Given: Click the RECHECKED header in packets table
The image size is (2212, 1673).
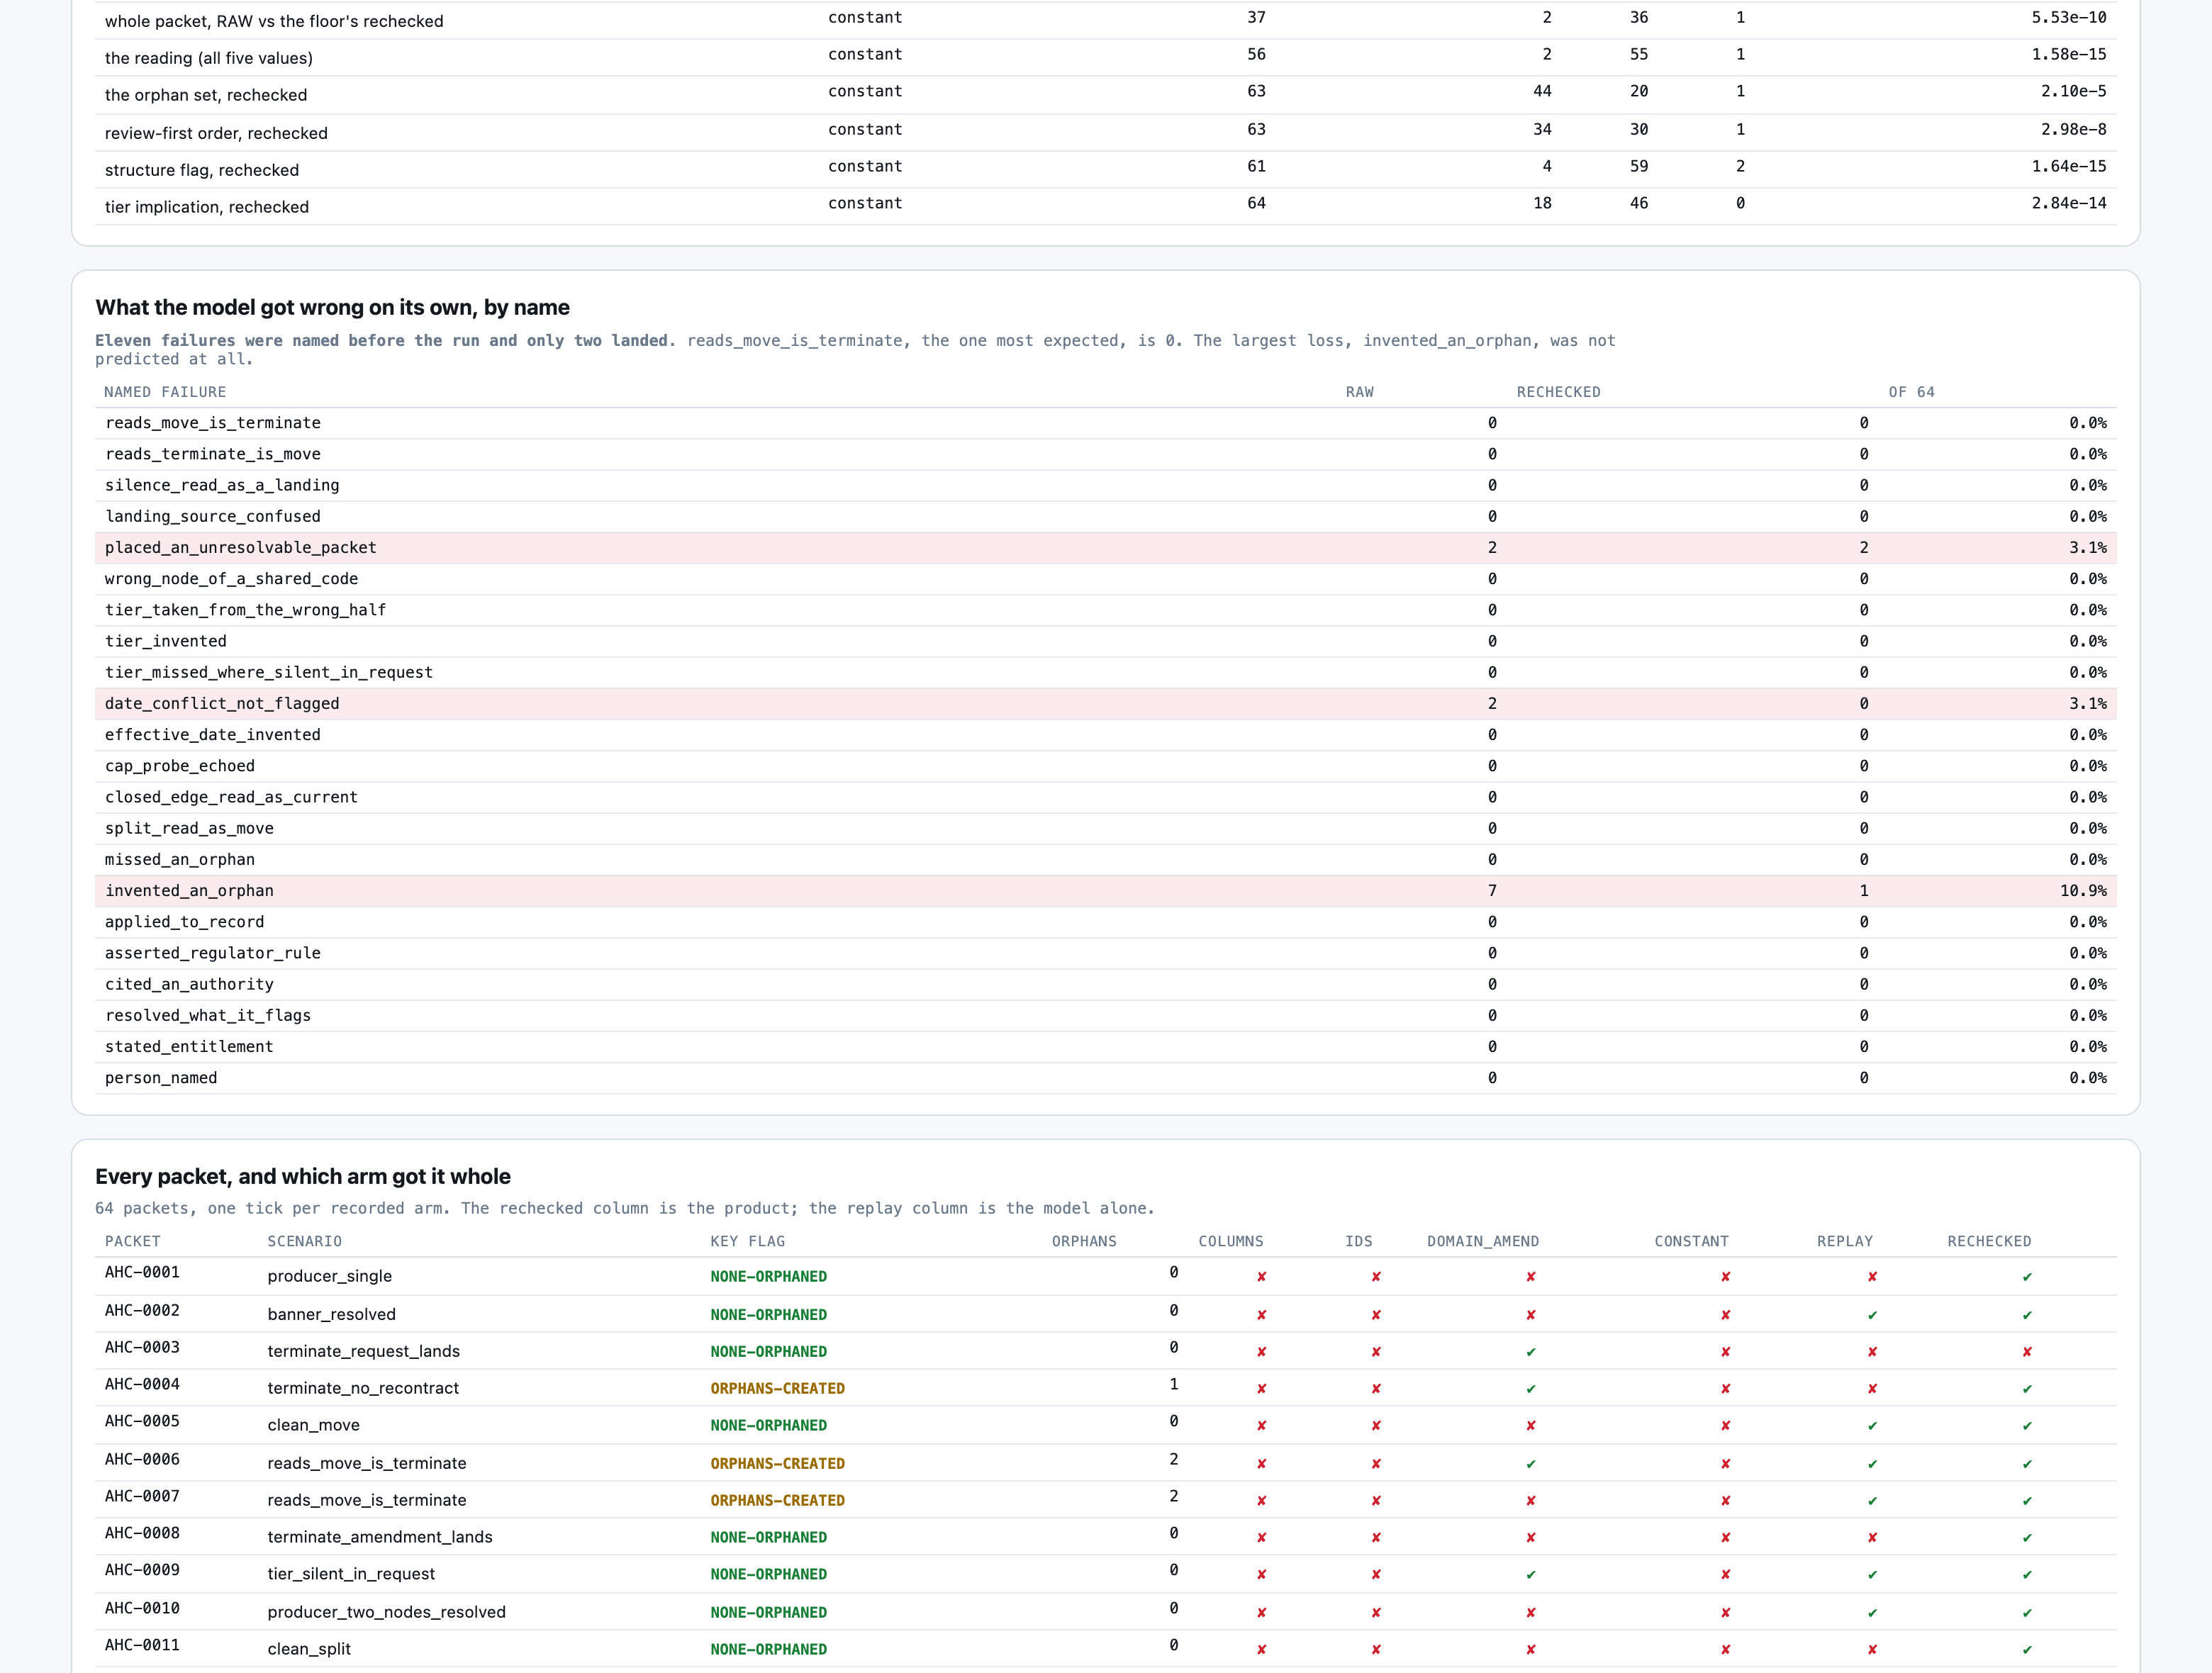Looking at the screenshot, I should click(1989, 1241).
